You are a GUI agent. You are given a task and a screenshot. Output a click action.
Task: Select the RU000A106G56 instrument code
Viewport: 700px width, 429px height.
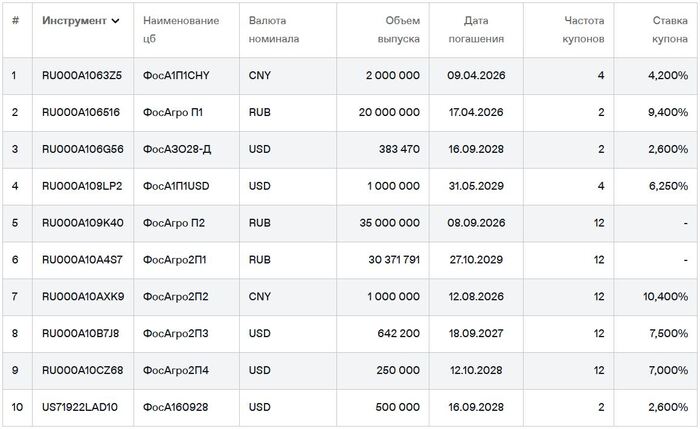click(x=82, y=149)
